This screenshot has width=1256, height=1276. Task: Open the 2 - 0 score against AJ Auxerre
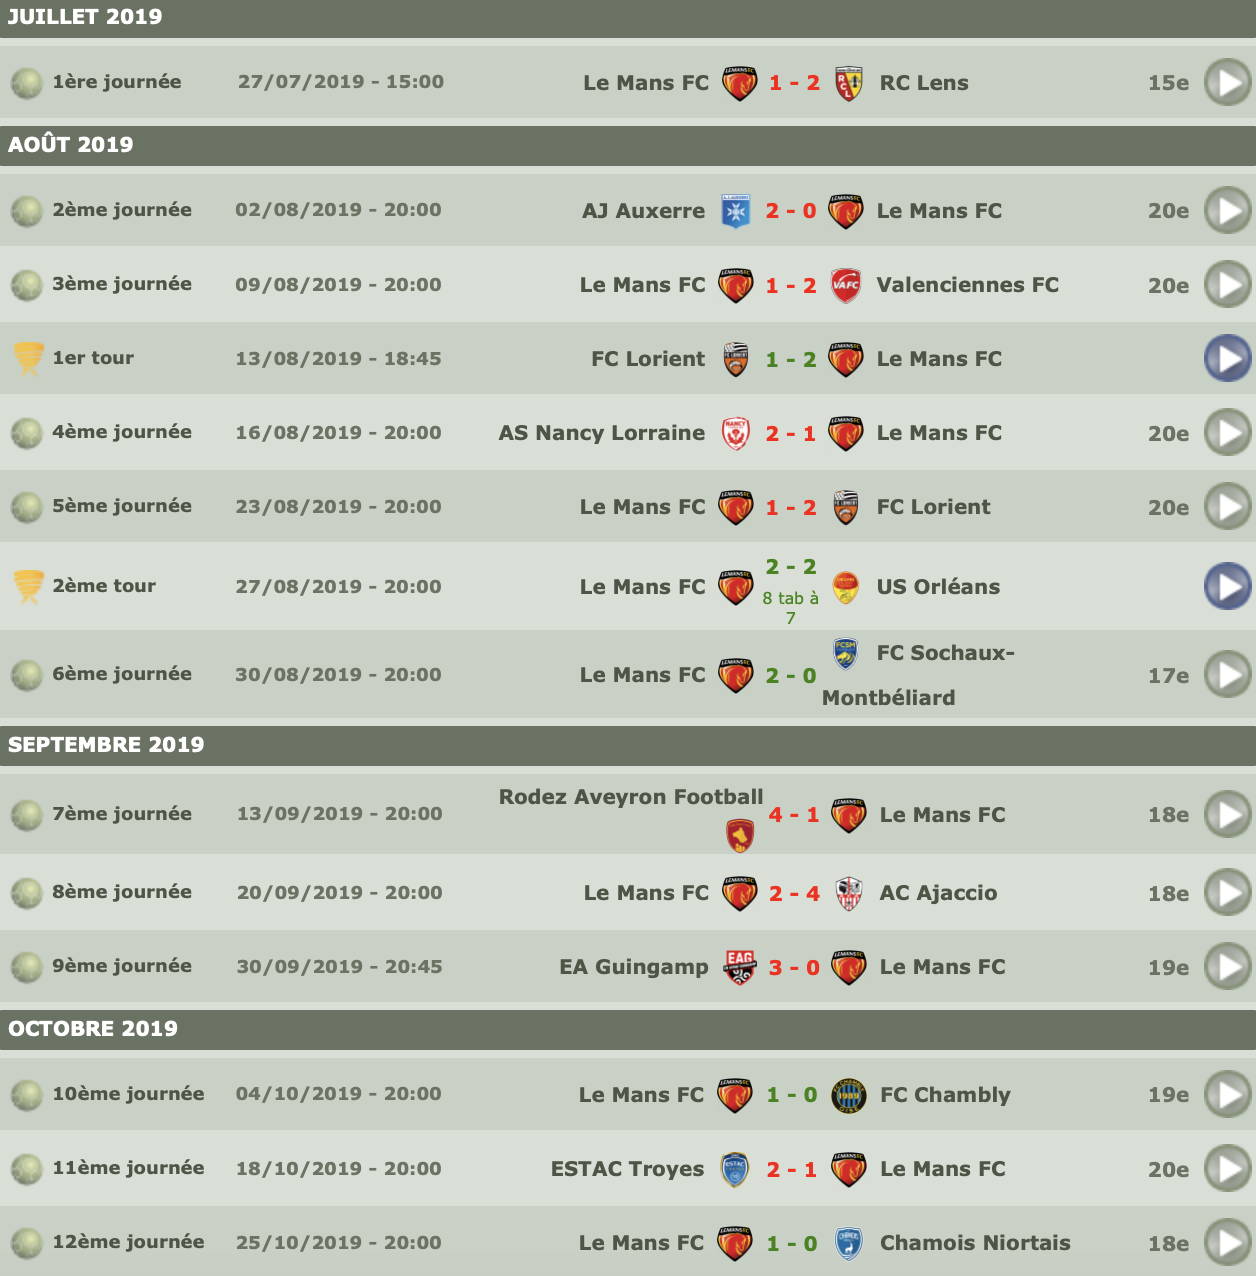click(x=791, y=211)
